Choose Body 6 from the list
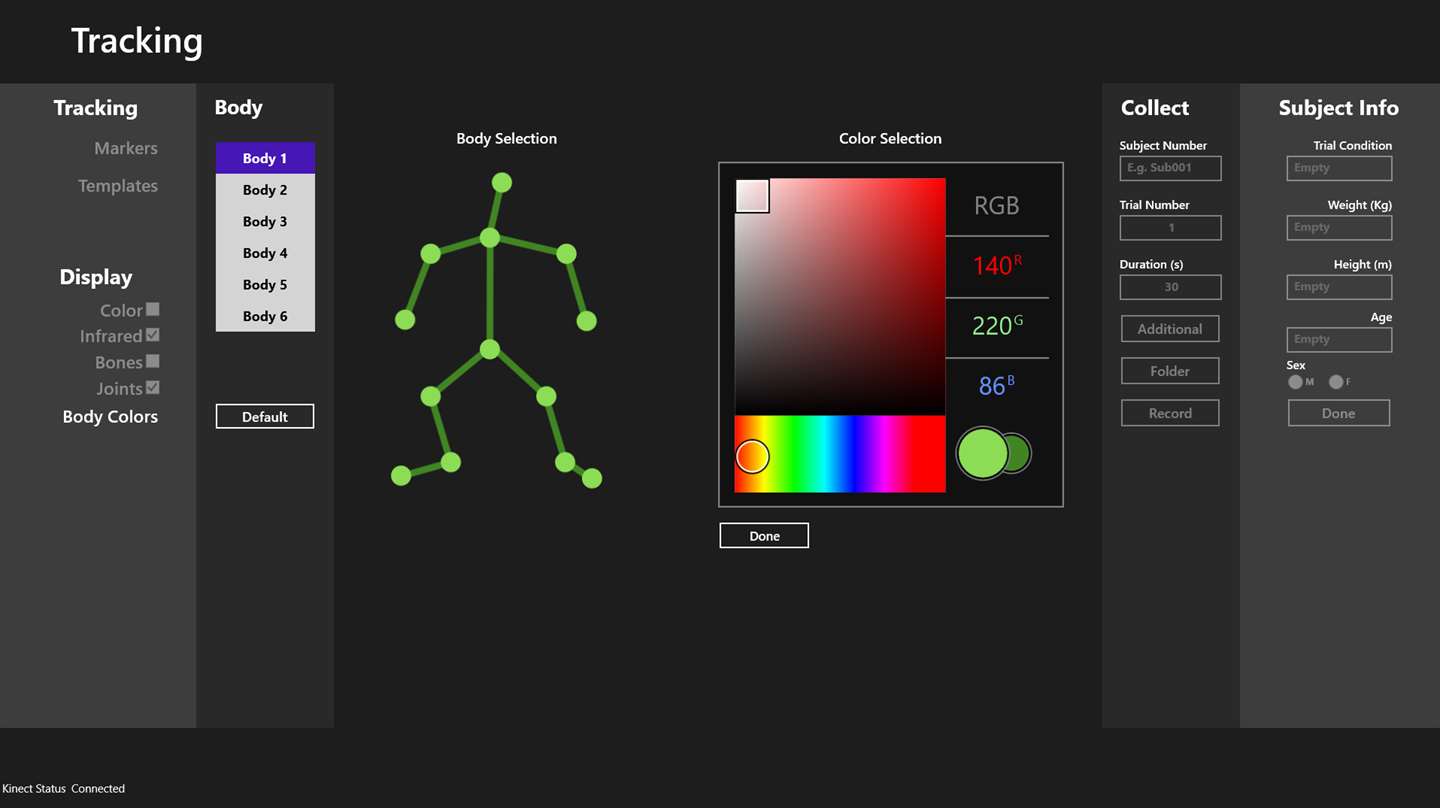 tap(265, 316)
